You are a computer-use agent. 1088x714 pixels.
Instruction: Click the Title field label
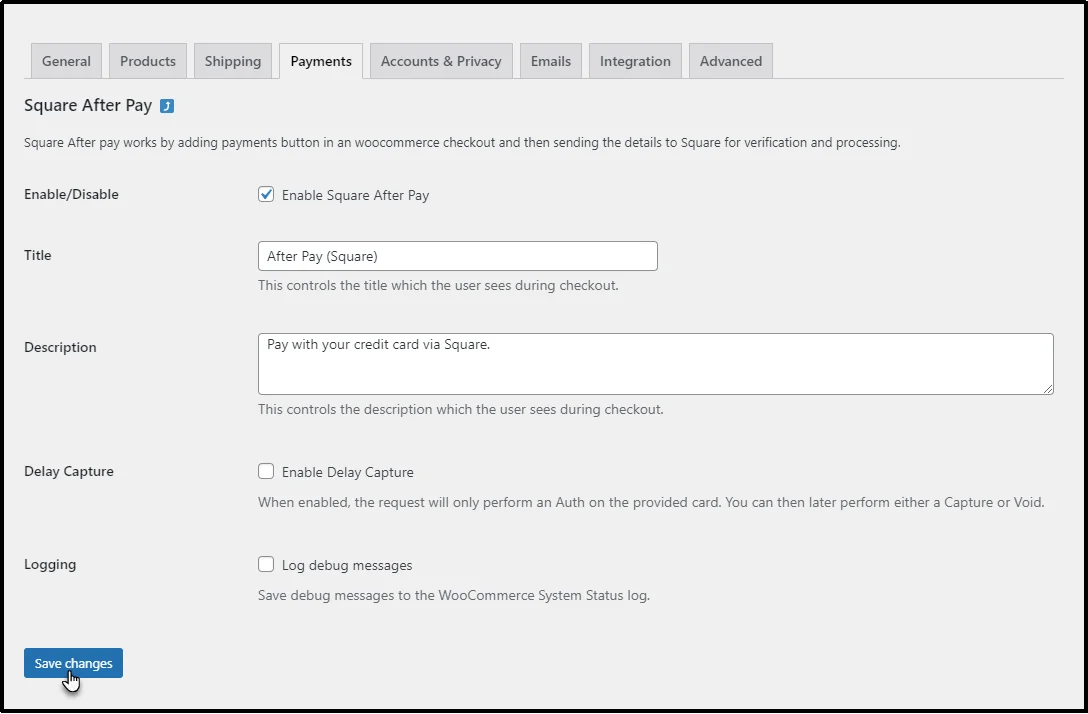click(37, 255)
